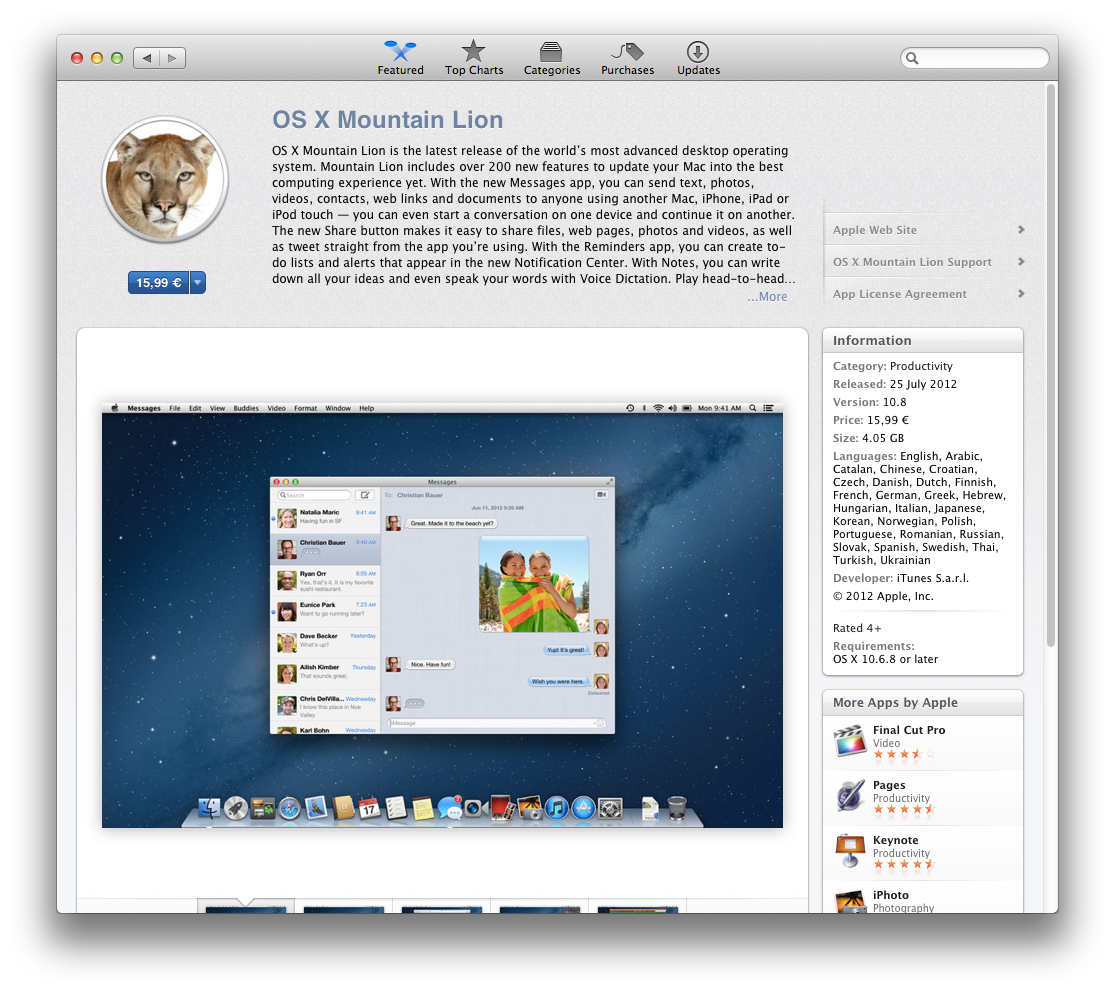The height and width of the screenshot is (992, 1115).
Task: Click Size: 4.05 GB text
Action: (x=868, y=438)
